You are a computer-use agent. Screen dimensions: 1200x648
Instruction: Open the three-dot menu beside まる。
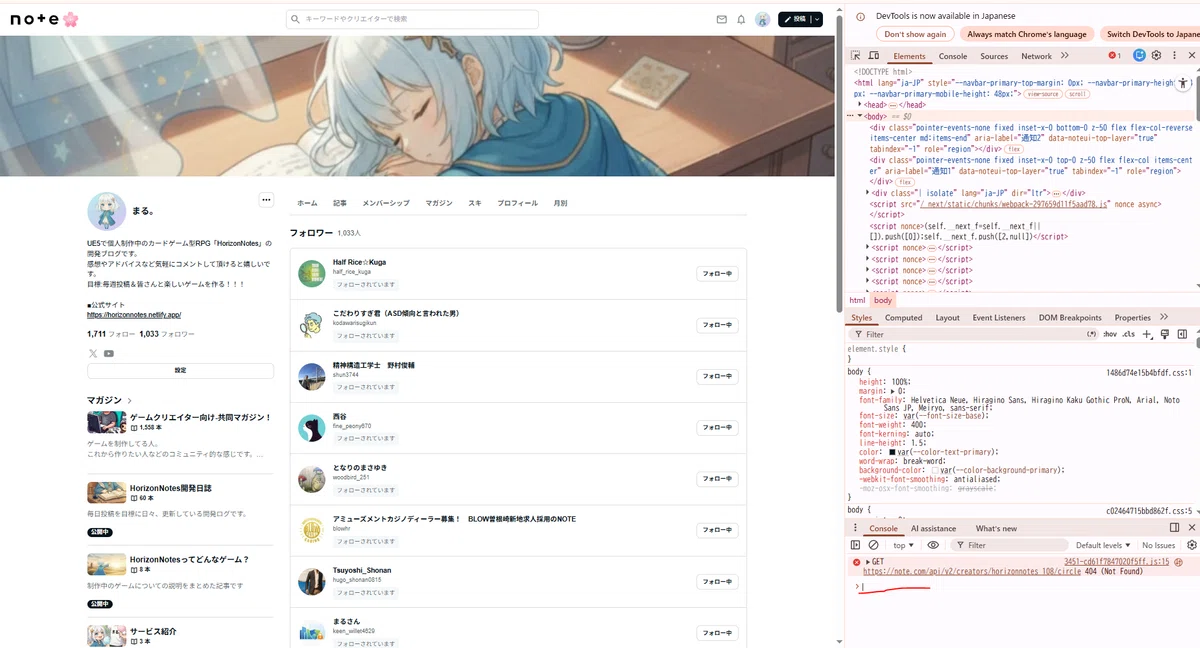pyautogui.click(x=266, y=199)
